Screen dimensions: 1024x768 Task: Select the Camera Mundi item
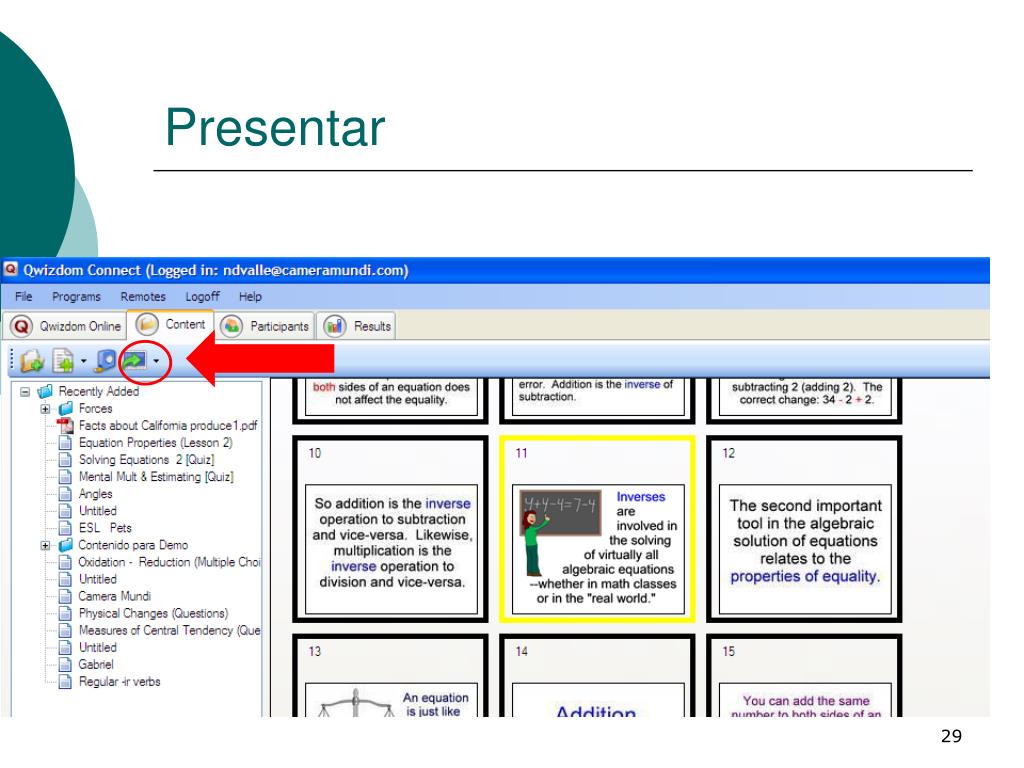click(x=114, y=596)
